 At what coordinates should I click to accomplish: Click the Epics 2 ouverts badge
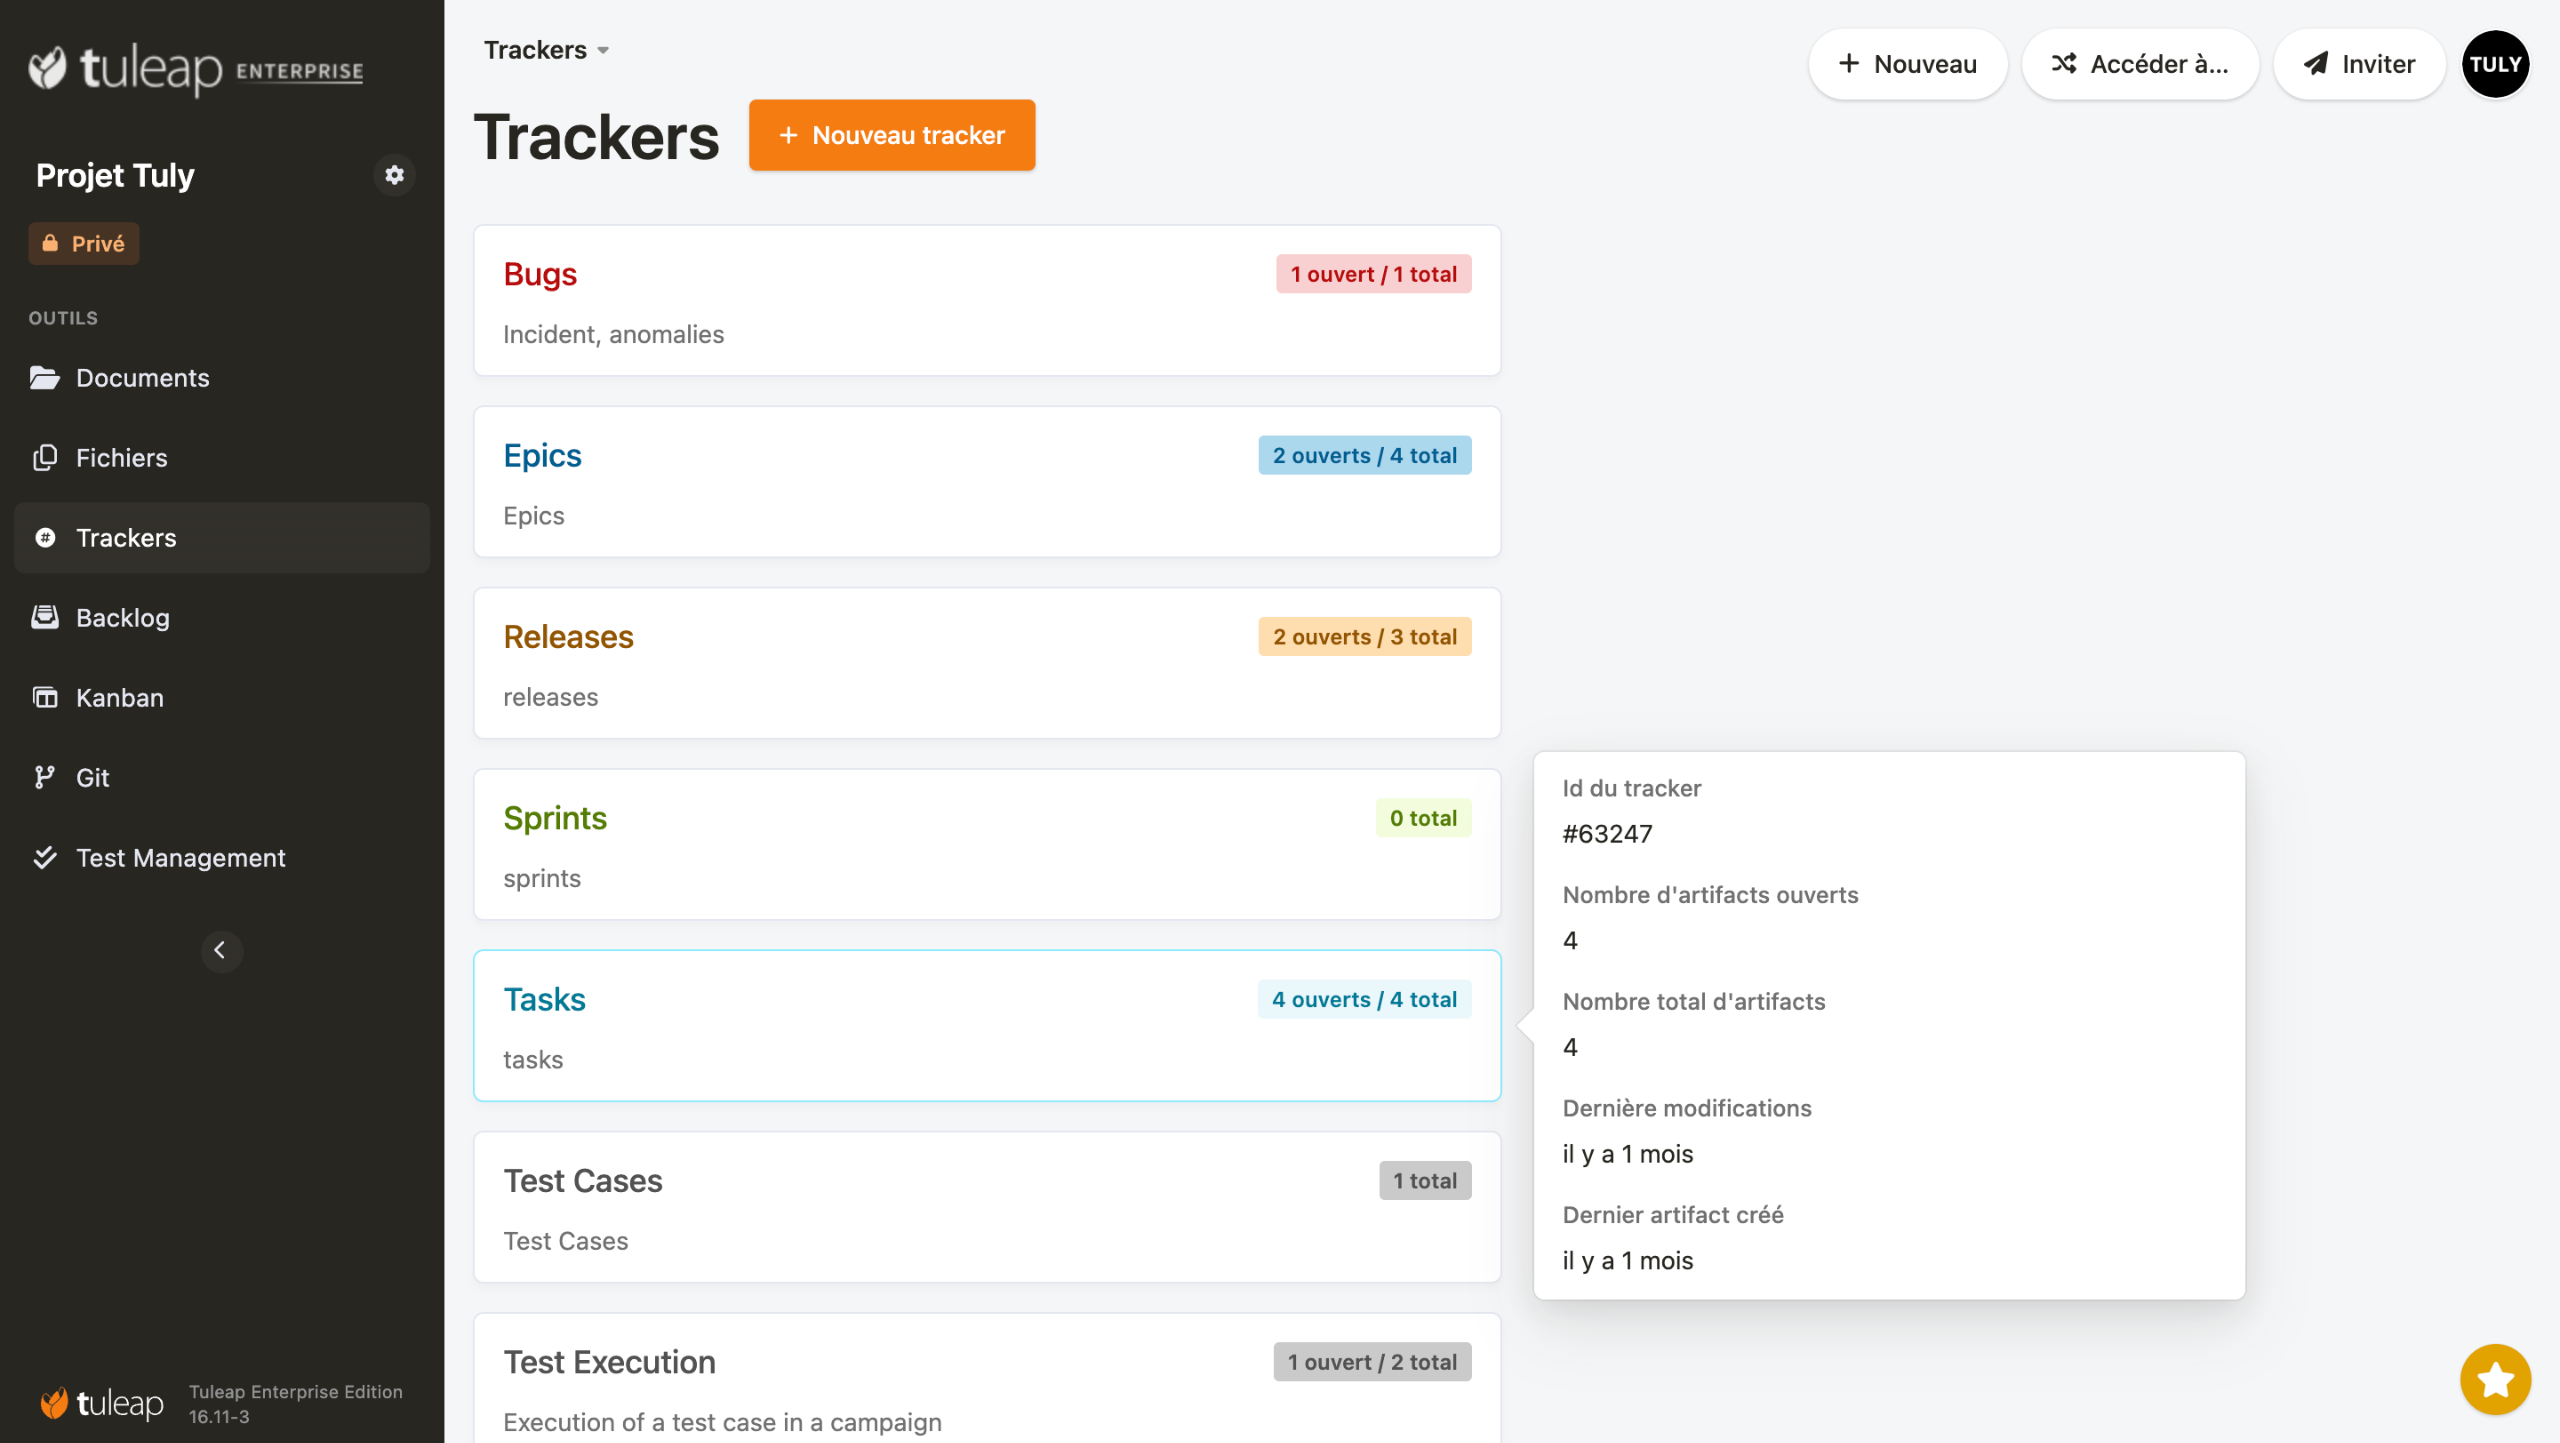point(1363,455)
